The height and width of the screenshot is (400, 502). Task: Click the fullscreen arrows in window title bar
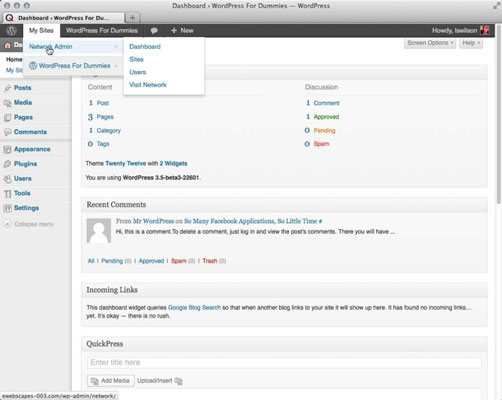point(496,6)
